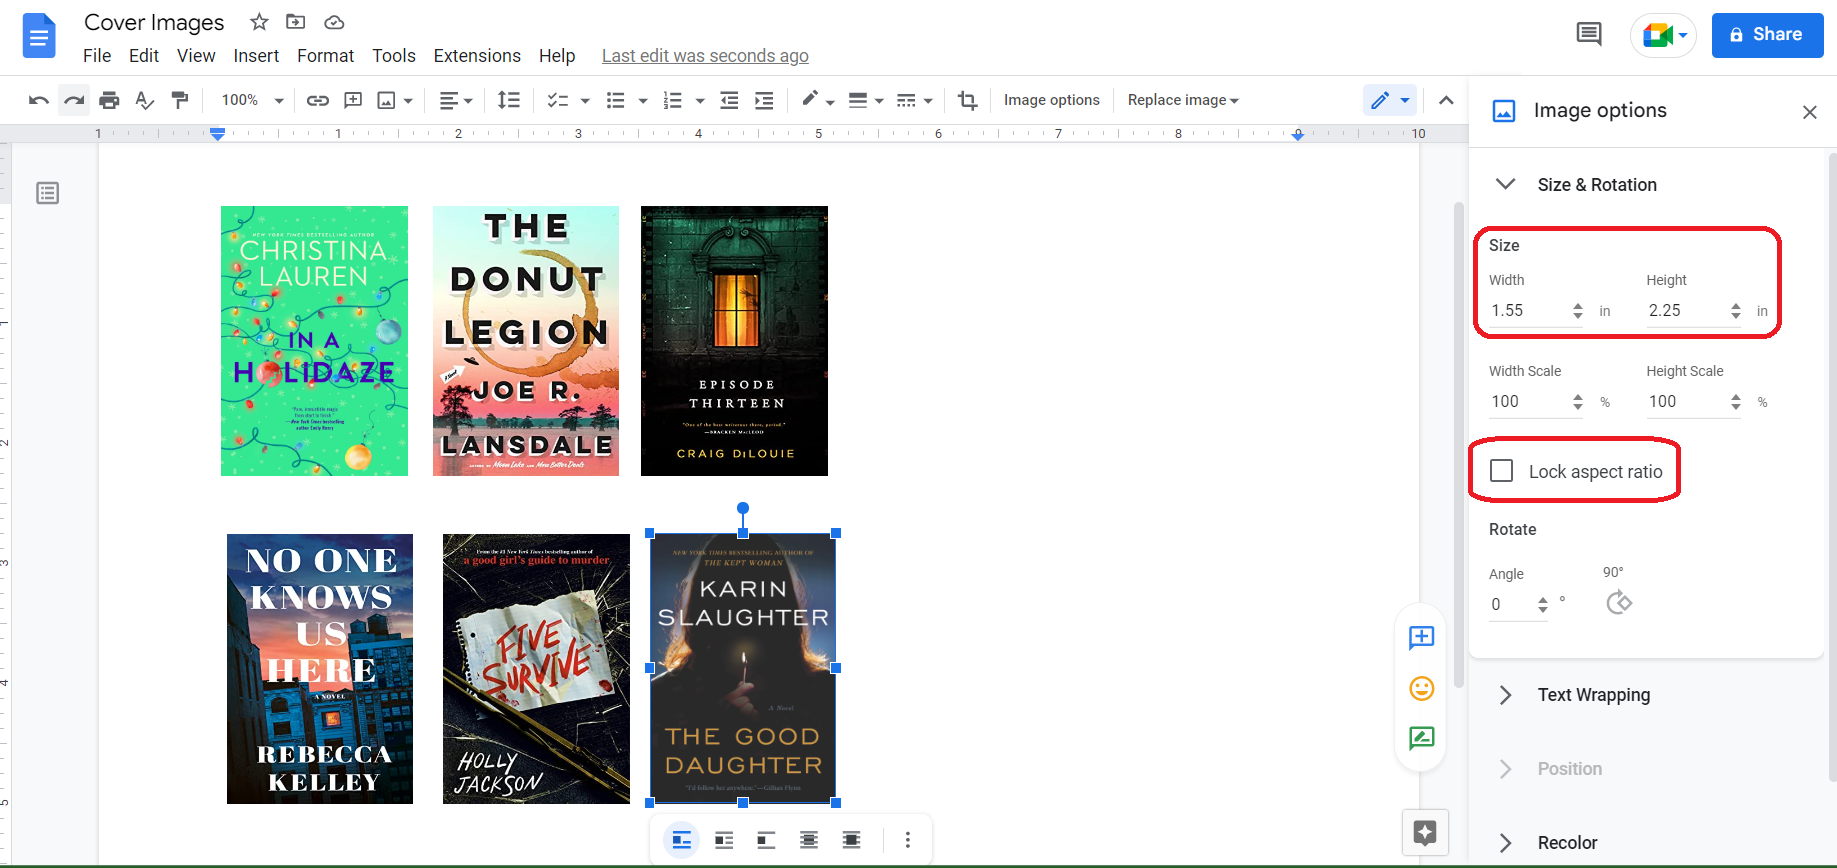This screenshot has height=868, width=1837.
Task: Click the spelling and grammar check icon
Action: (x=144, y=100)
